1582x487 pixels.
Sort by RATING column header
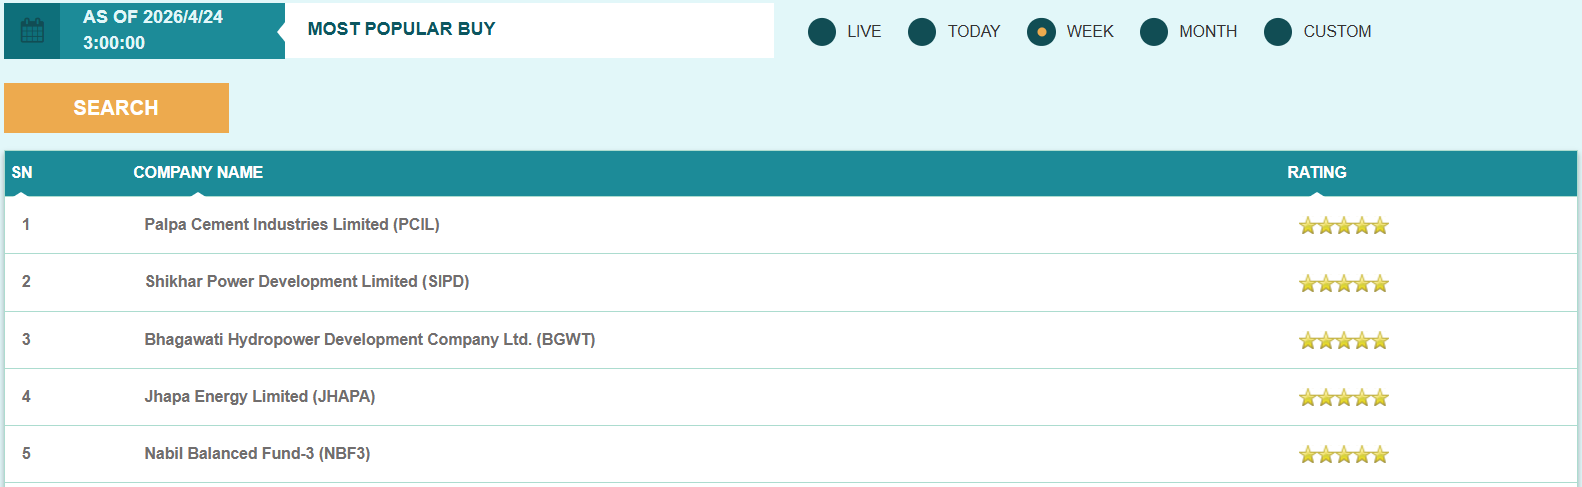(x=1316, y=173)
